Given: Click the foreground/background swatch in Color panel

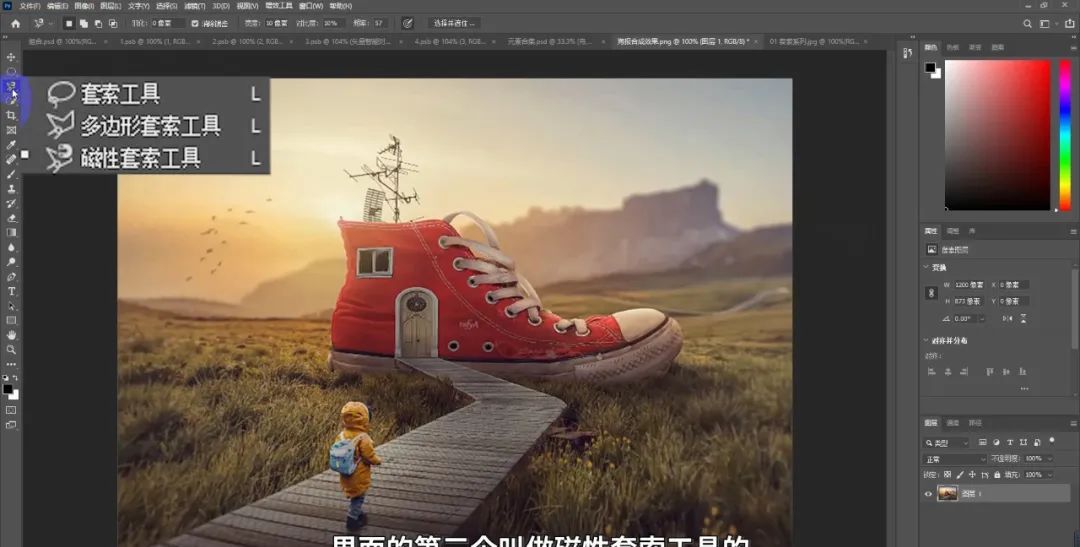Looking at the screenshot, I should tap(933, 70).
